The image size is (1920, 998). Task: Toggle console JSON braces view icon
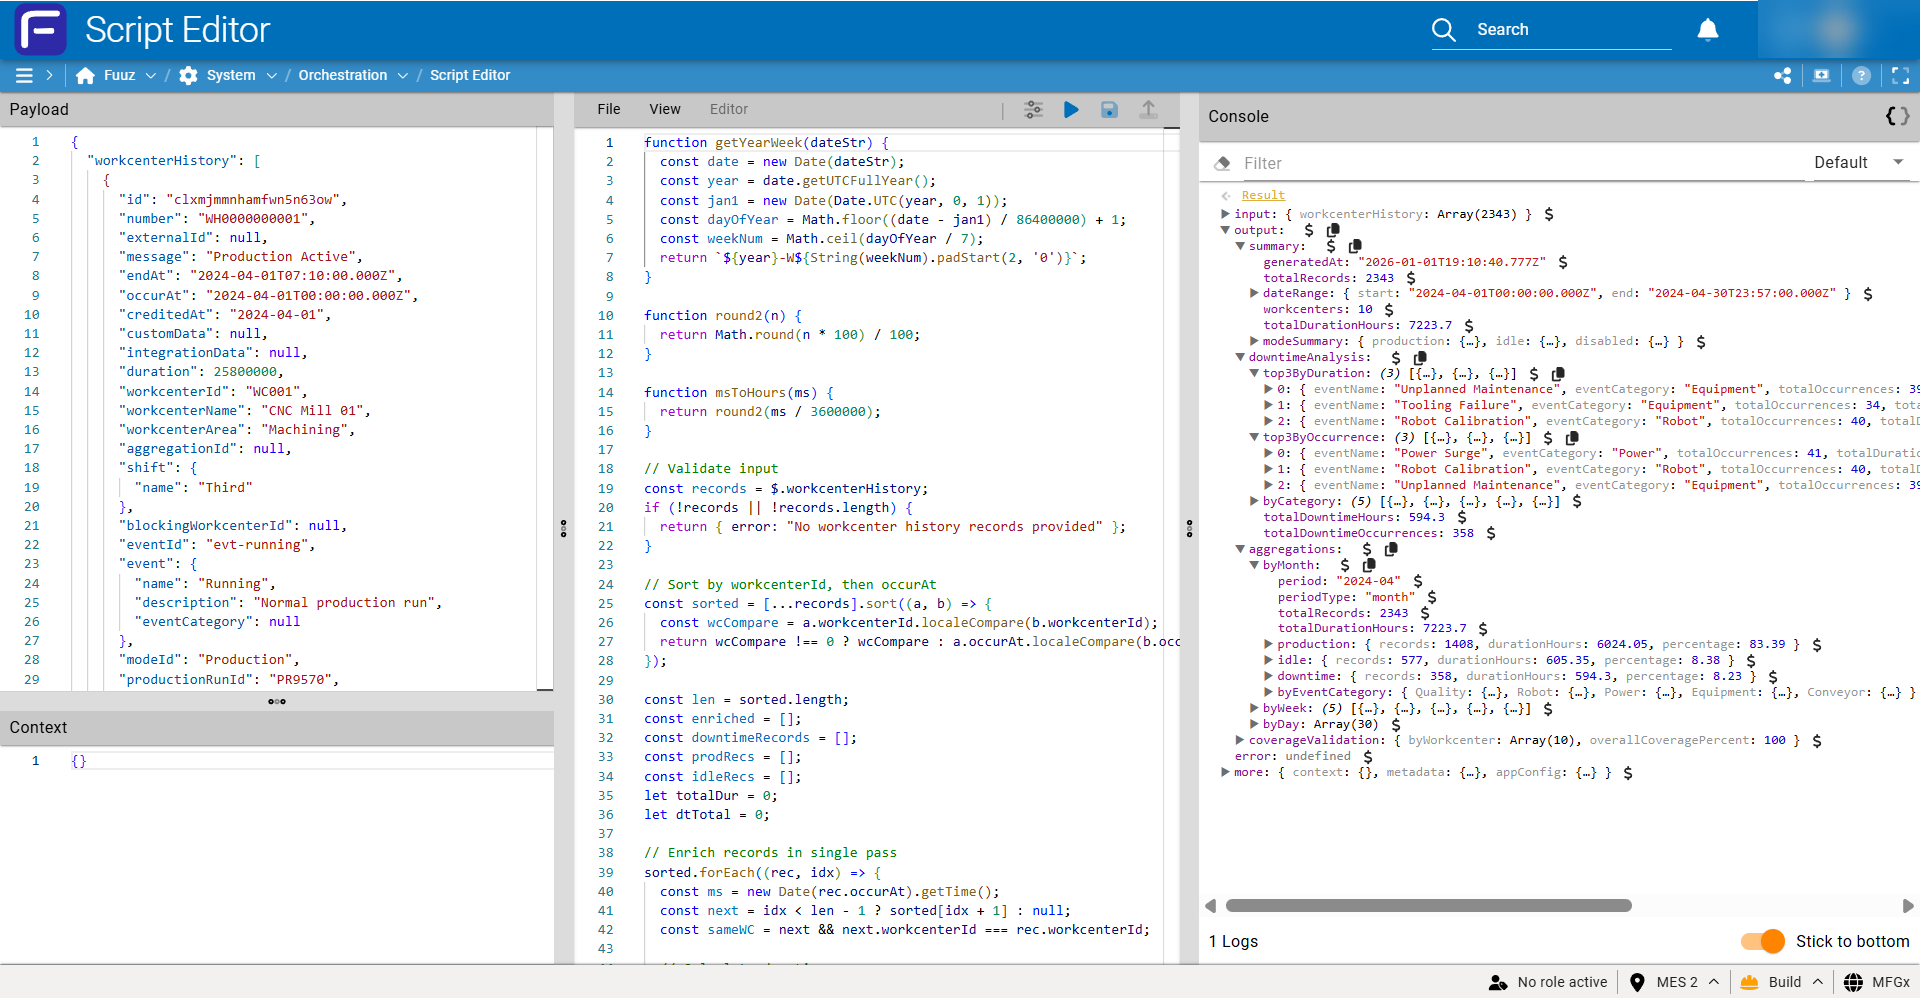point(1897,116)
